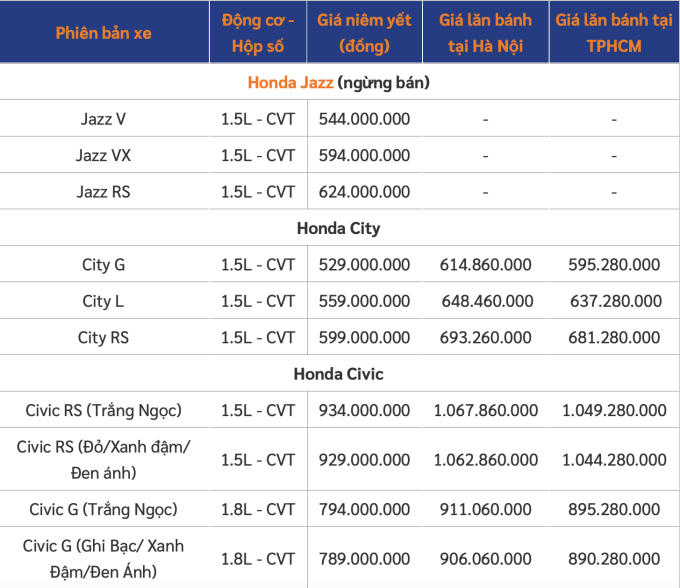Select the 'Động cơ - Hộp số' header
This screenshot has height=588, width=680.
(x=258, y=32)
